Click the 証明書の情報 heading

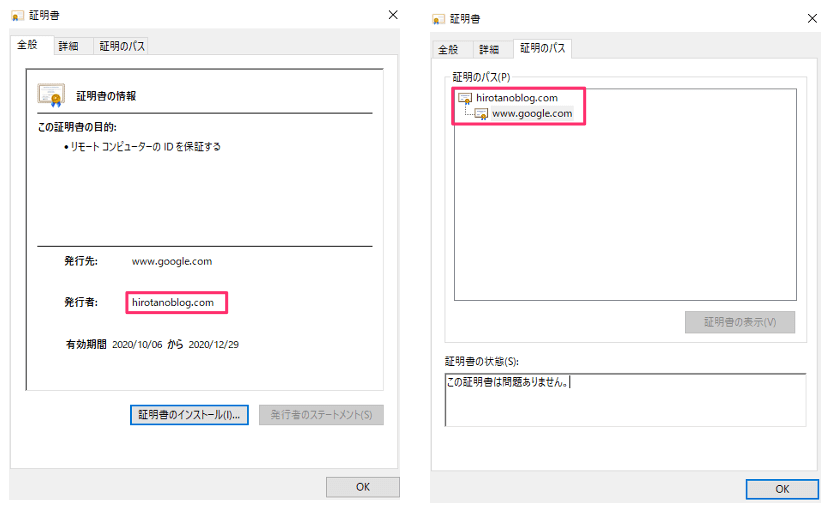(x=106, y=96)
